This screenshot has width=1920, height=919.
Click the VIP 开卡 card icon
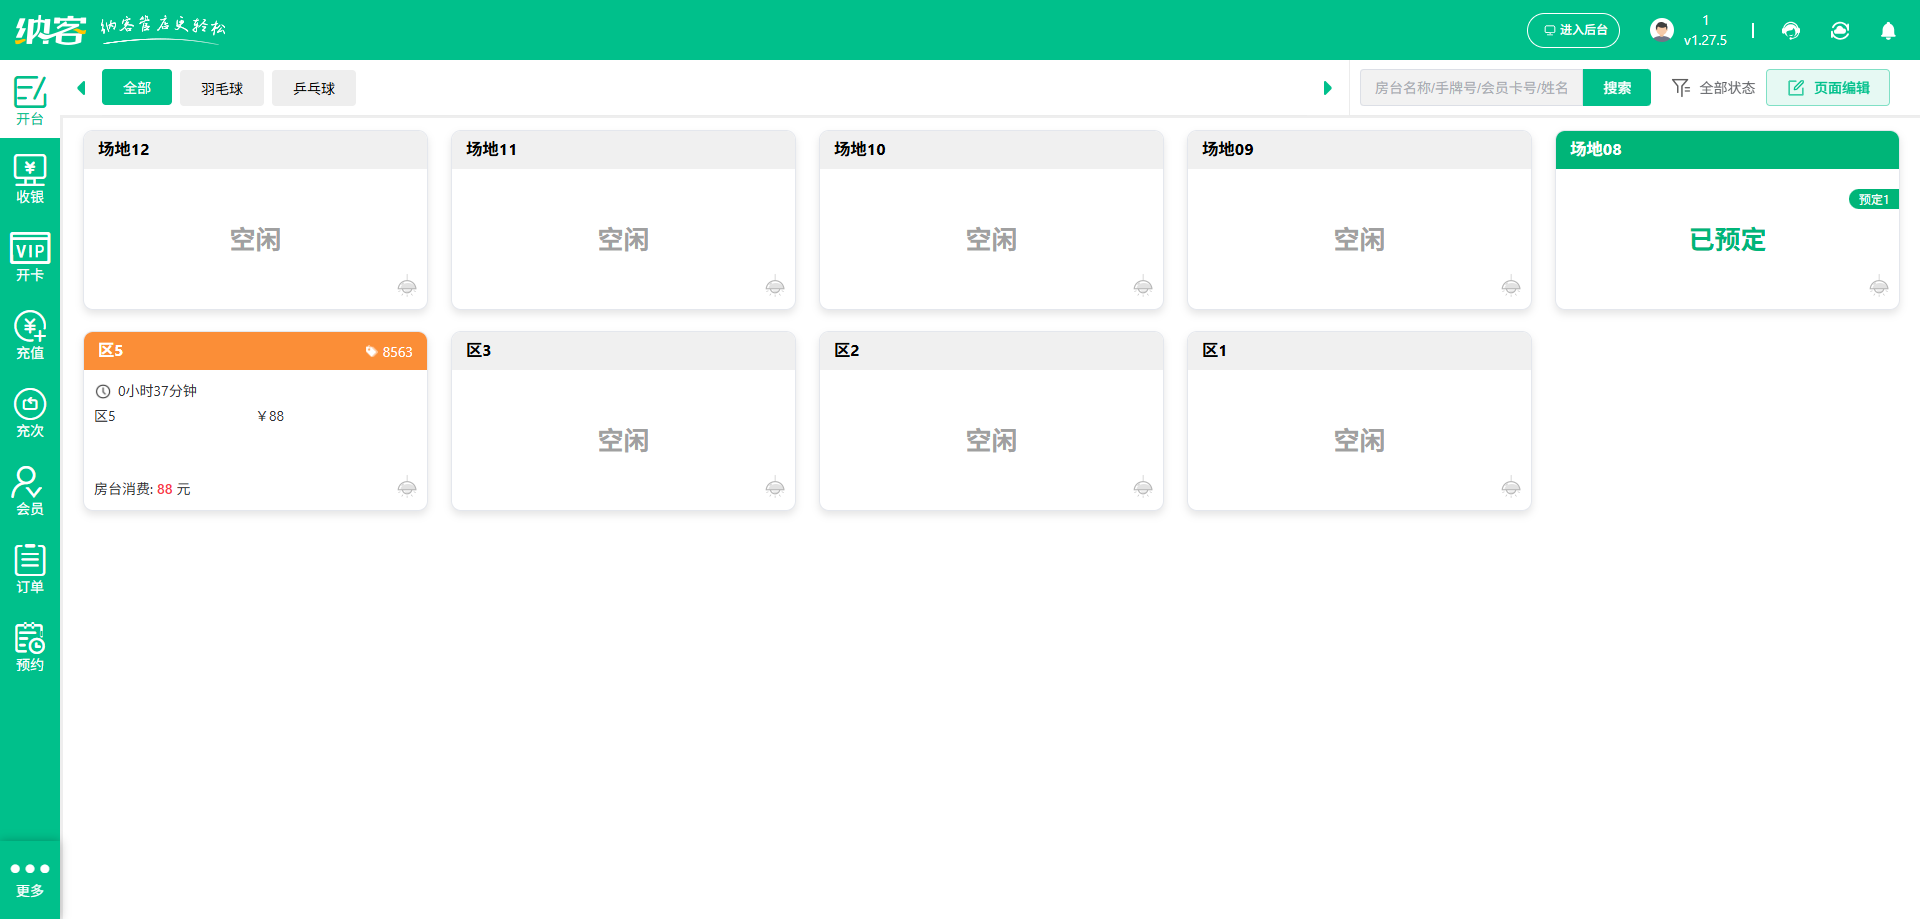[30, 257]
